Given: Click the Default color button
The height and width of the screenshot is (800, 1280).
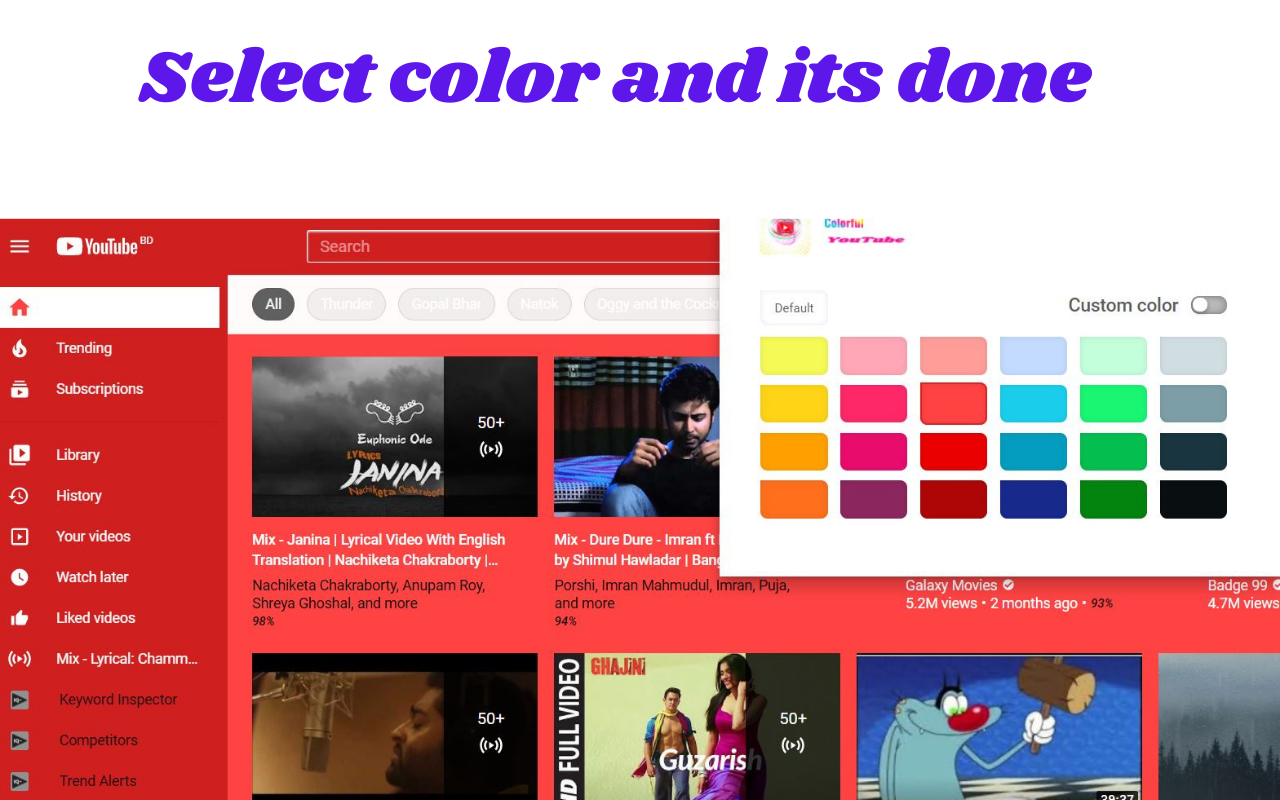Looking at the screenshot, I should click(794, 308).
